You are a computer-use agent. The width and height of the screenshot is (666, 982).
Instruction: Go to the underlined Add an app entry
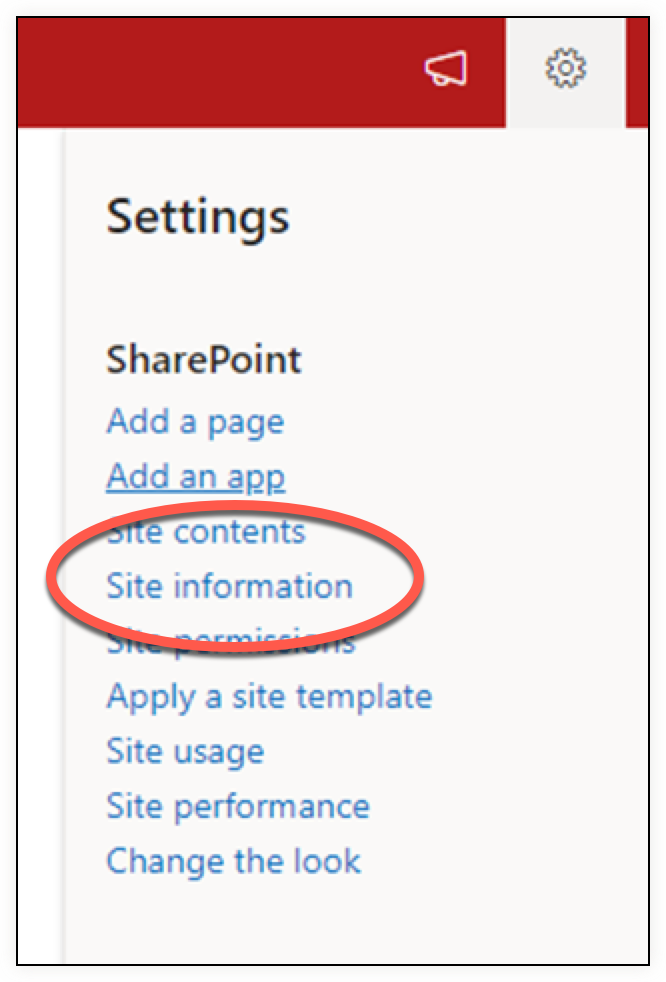click(x=195, y=477)
